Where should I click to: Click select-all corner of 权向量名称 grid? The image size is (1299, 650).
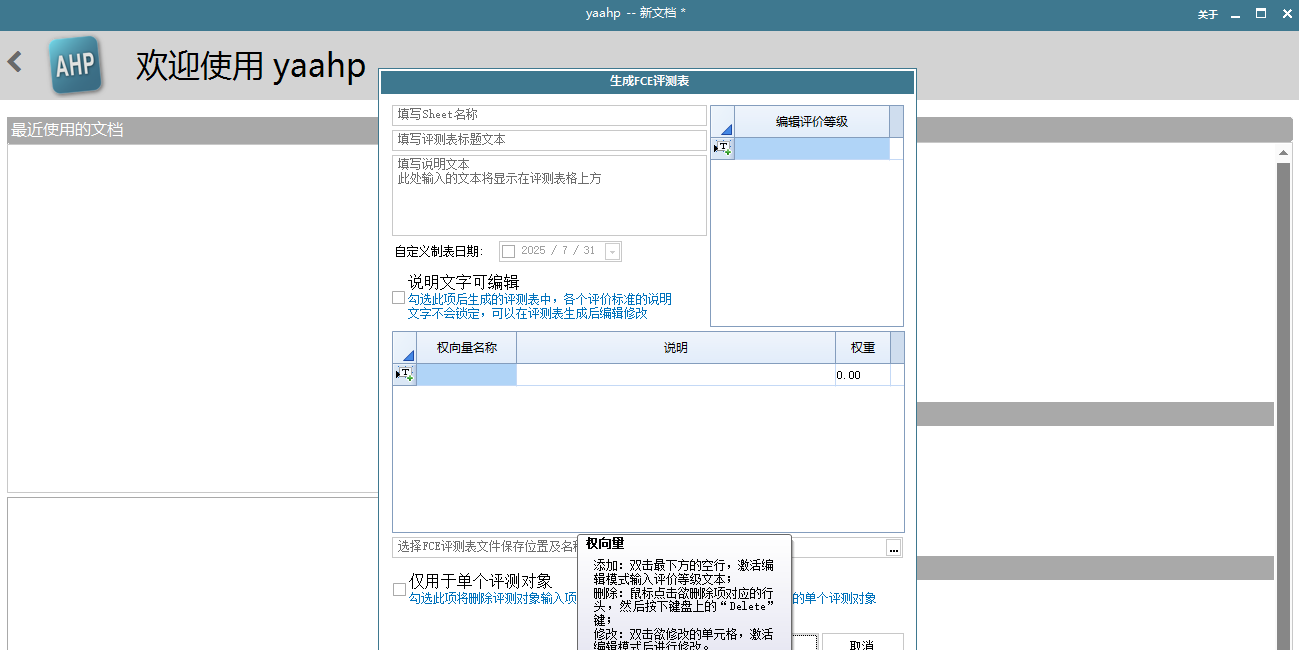tap(404, 348)
